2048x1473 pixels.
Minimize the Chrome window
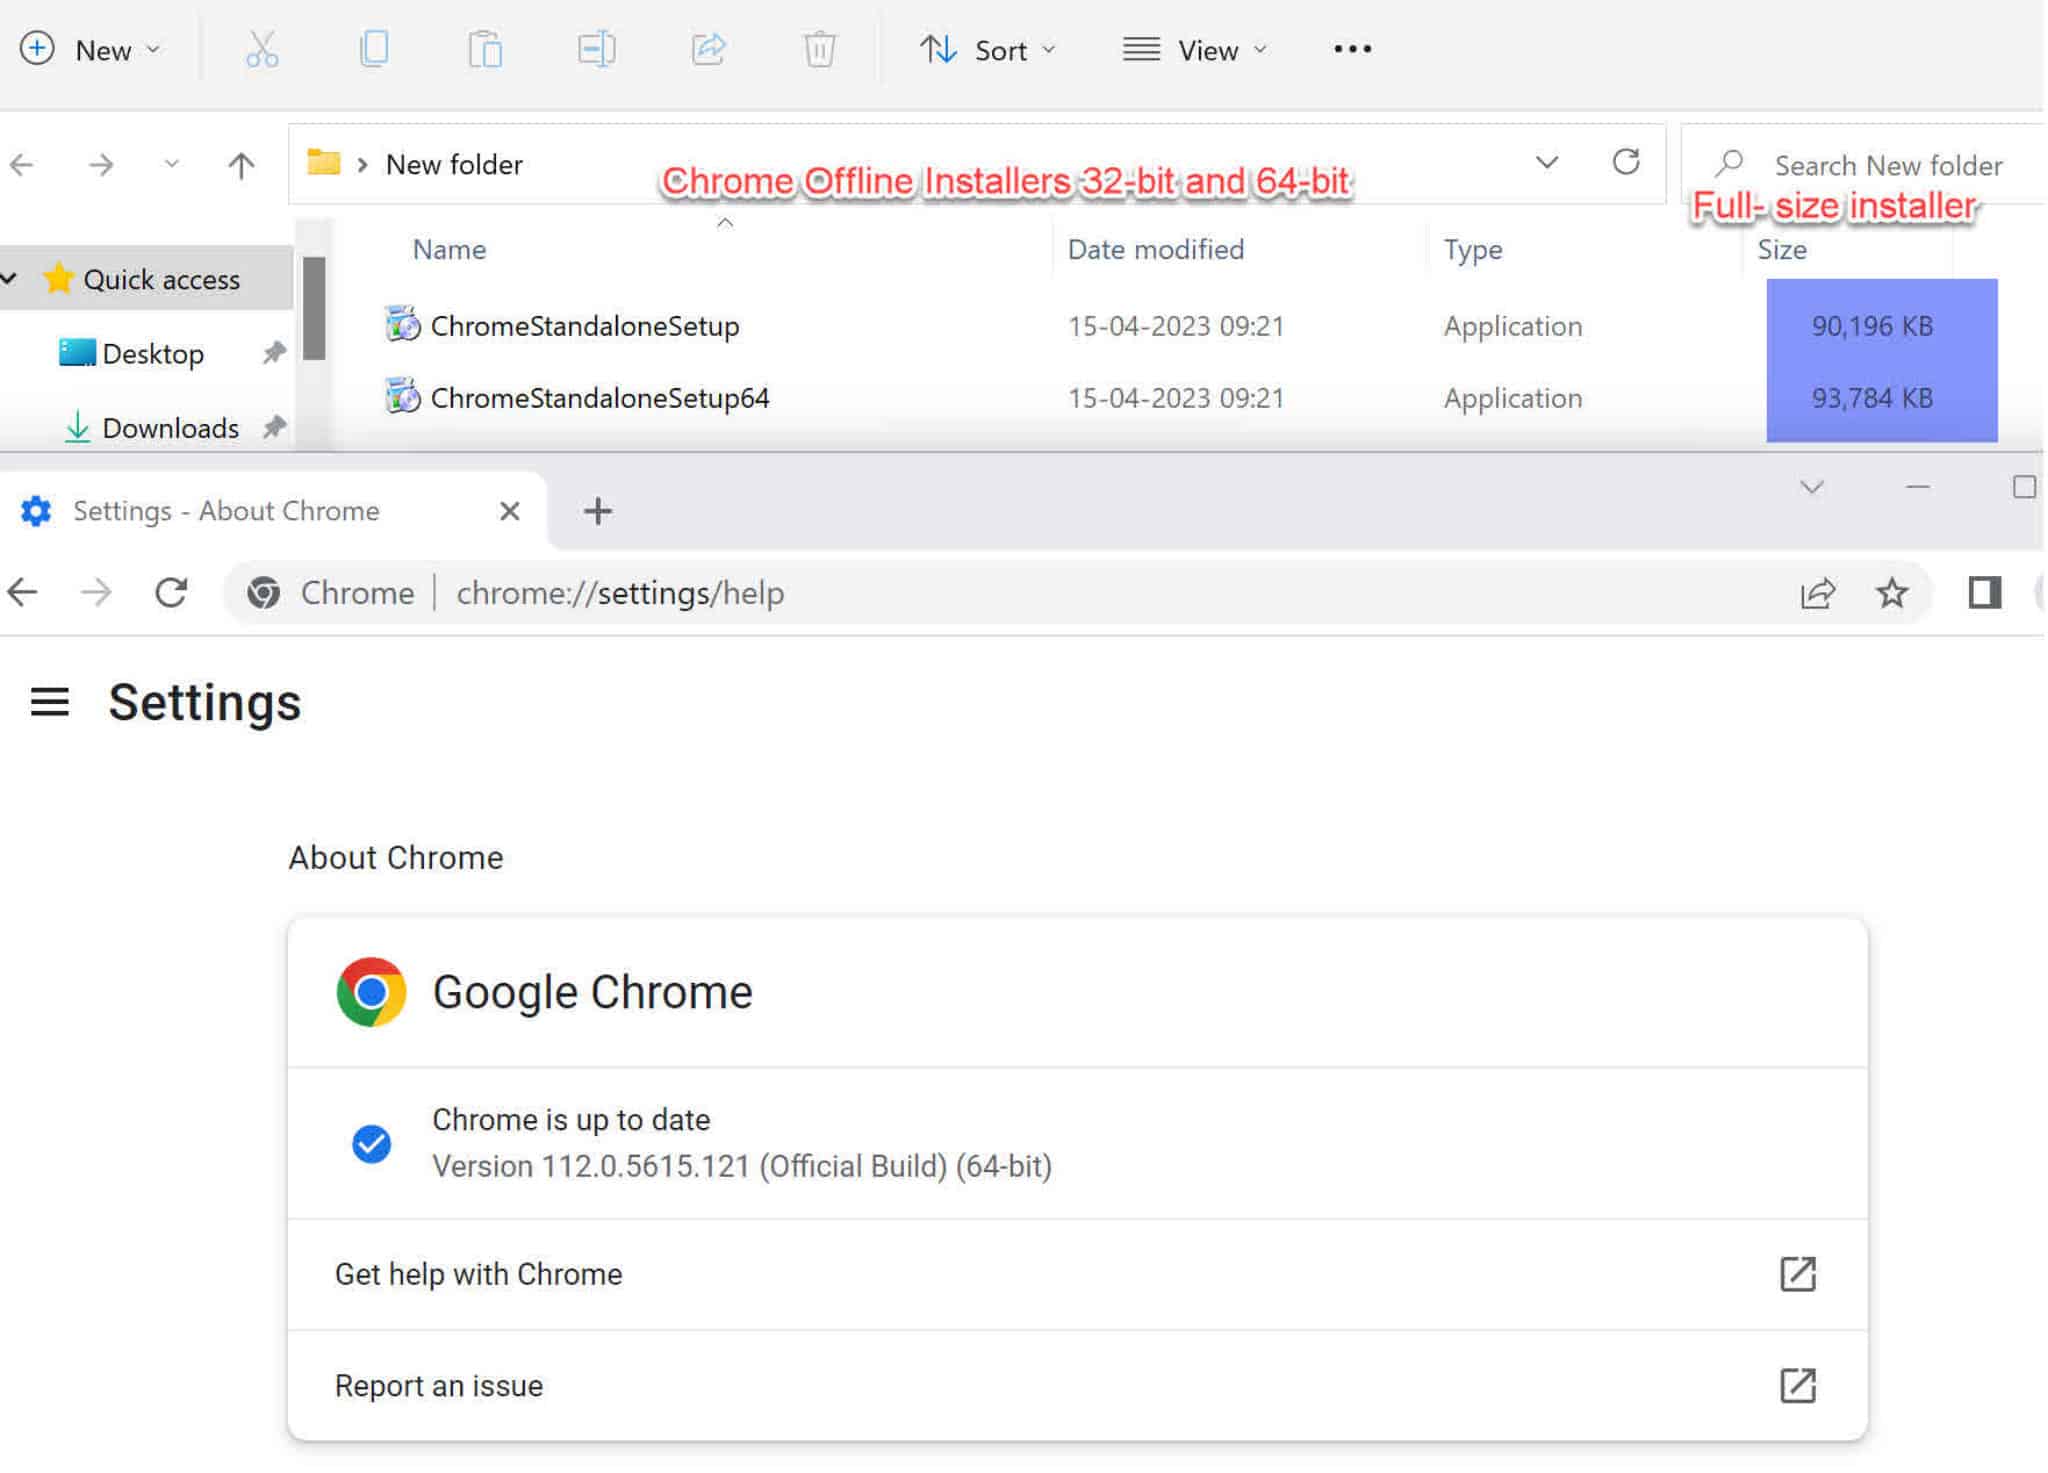[x=1917, y=487]
